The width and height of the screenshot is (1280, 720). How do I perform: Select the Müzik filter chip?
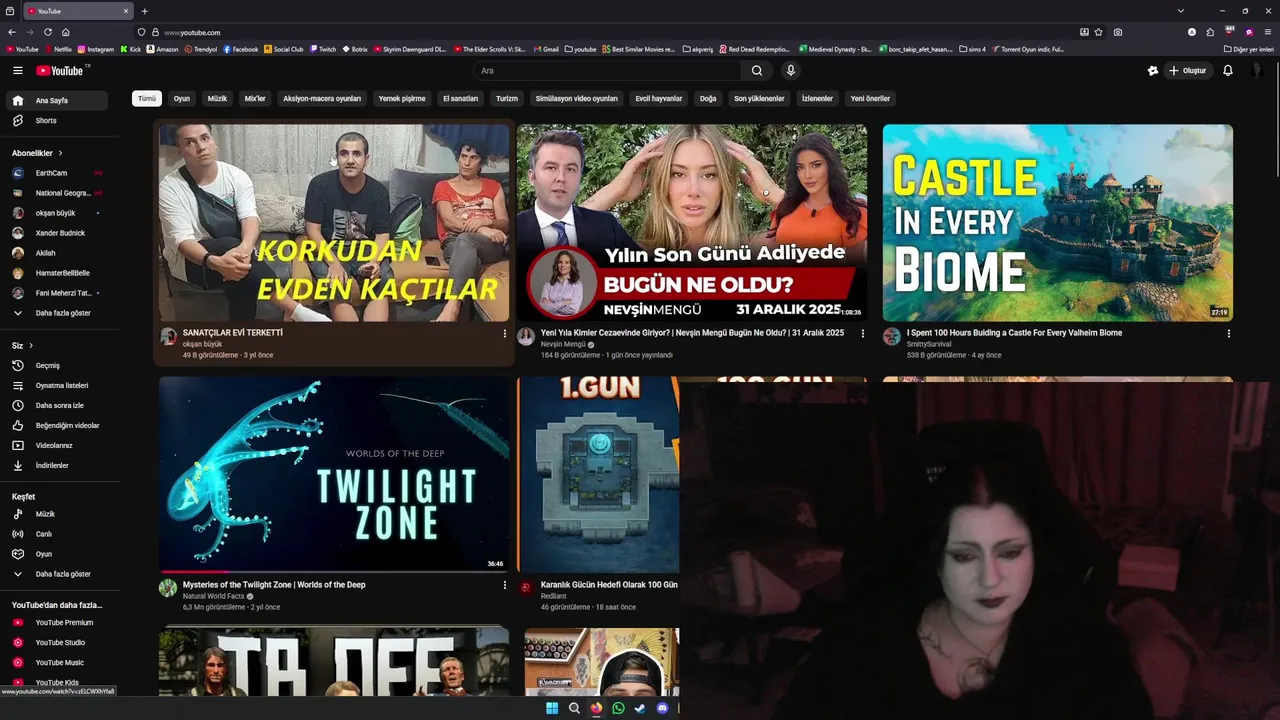[217, 98]
